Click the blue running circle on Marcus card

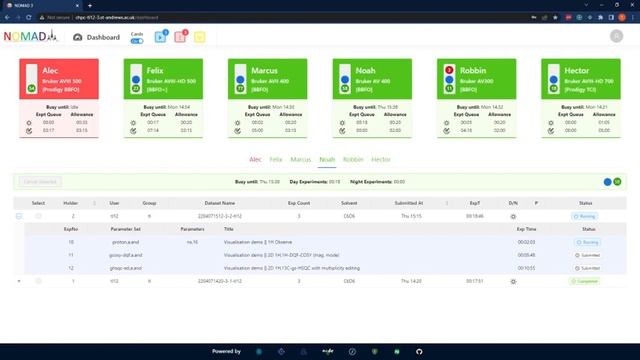[240, 80]
